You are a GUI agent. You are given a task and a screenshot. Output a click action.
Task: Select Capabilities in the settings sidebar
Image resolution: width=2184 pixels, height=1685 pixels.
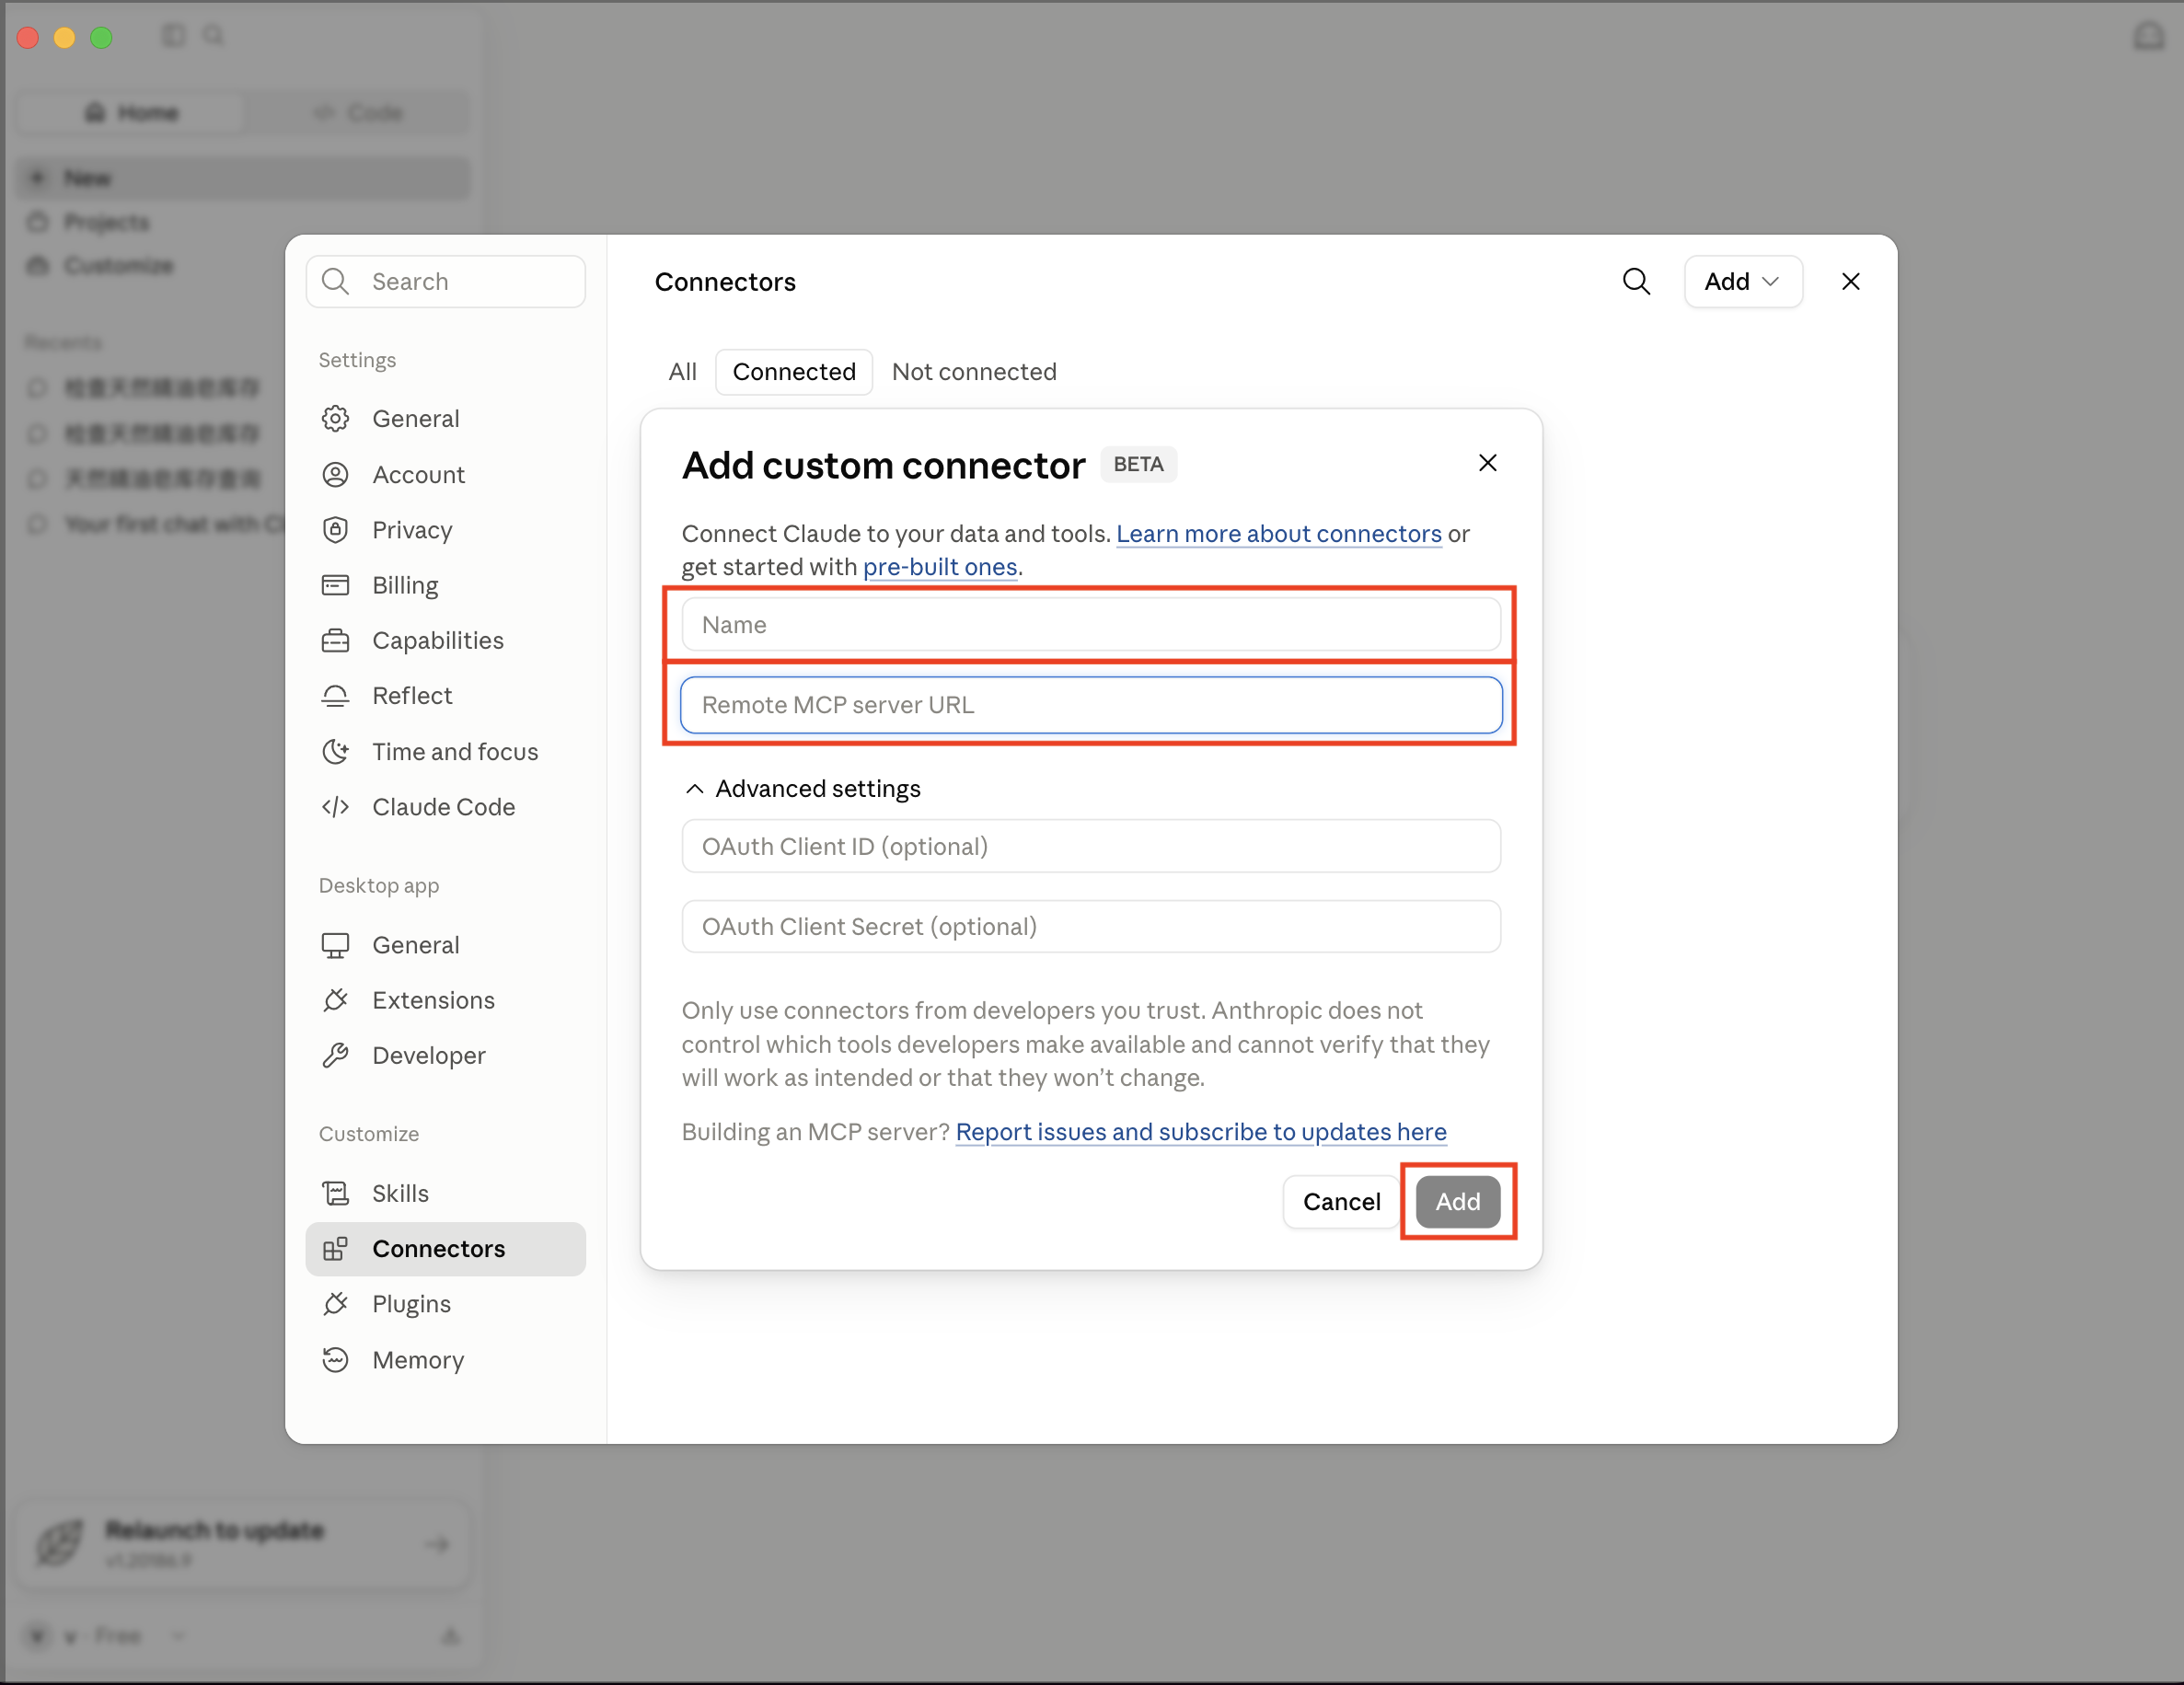pos(445,640)
